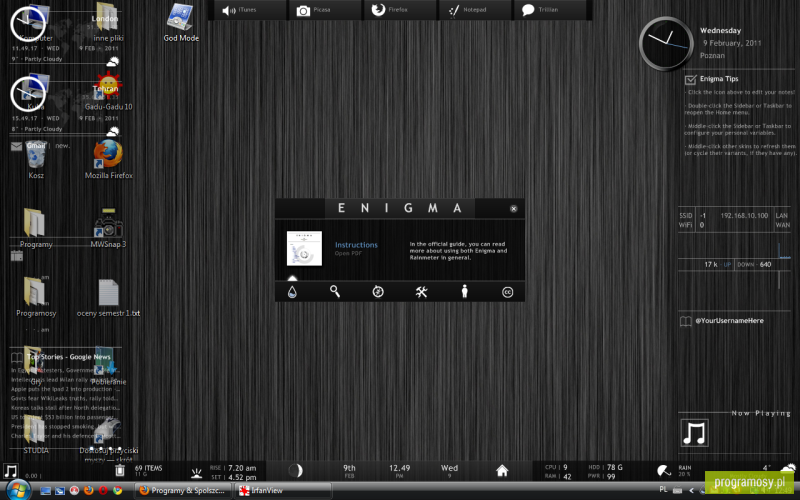Open news item 'Govts fear WikiLeaks truths'

pyautogui.click(x=65, y=398)
